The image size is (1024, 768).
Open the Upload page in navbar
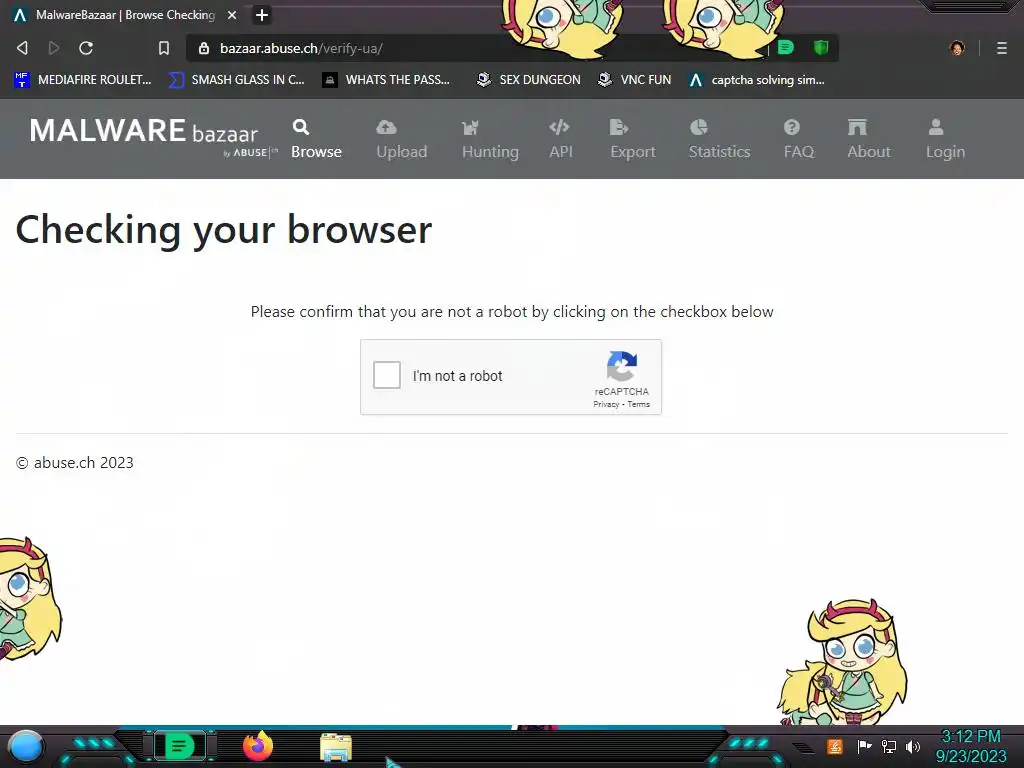pyautogui.click(x=402, y=139)
